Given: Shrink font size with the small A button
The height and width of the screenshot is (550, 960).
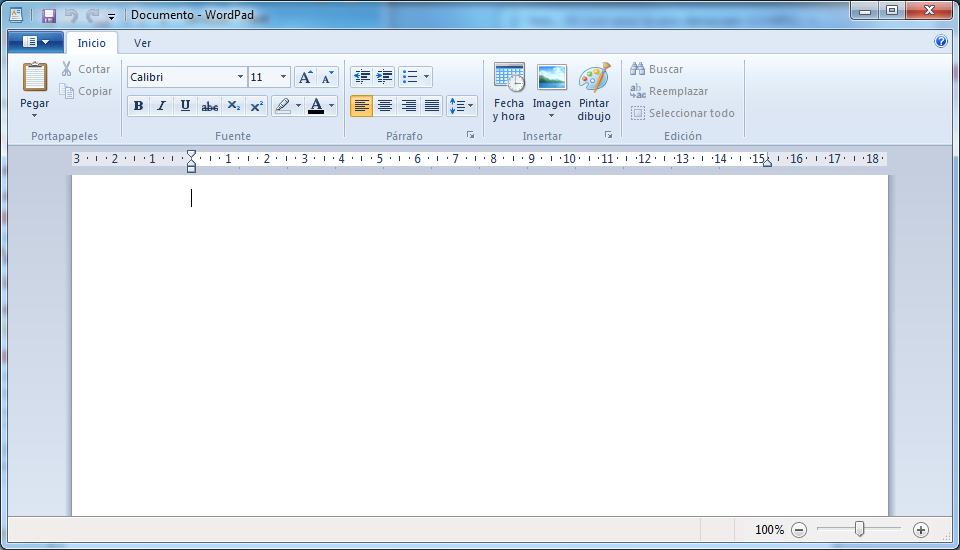Looking at the screenshot, I should tap(328, 77).
